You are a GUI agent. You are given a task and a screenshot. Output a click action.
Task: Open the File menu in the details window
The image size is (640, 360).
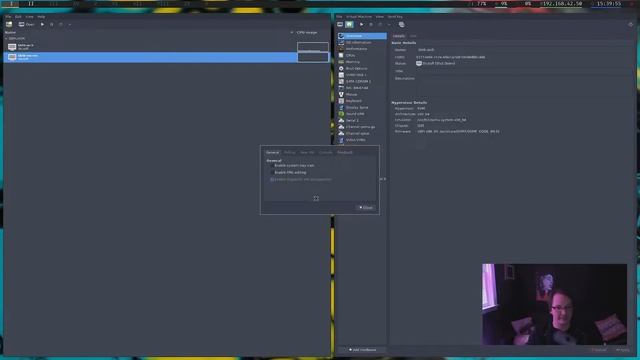339,17
